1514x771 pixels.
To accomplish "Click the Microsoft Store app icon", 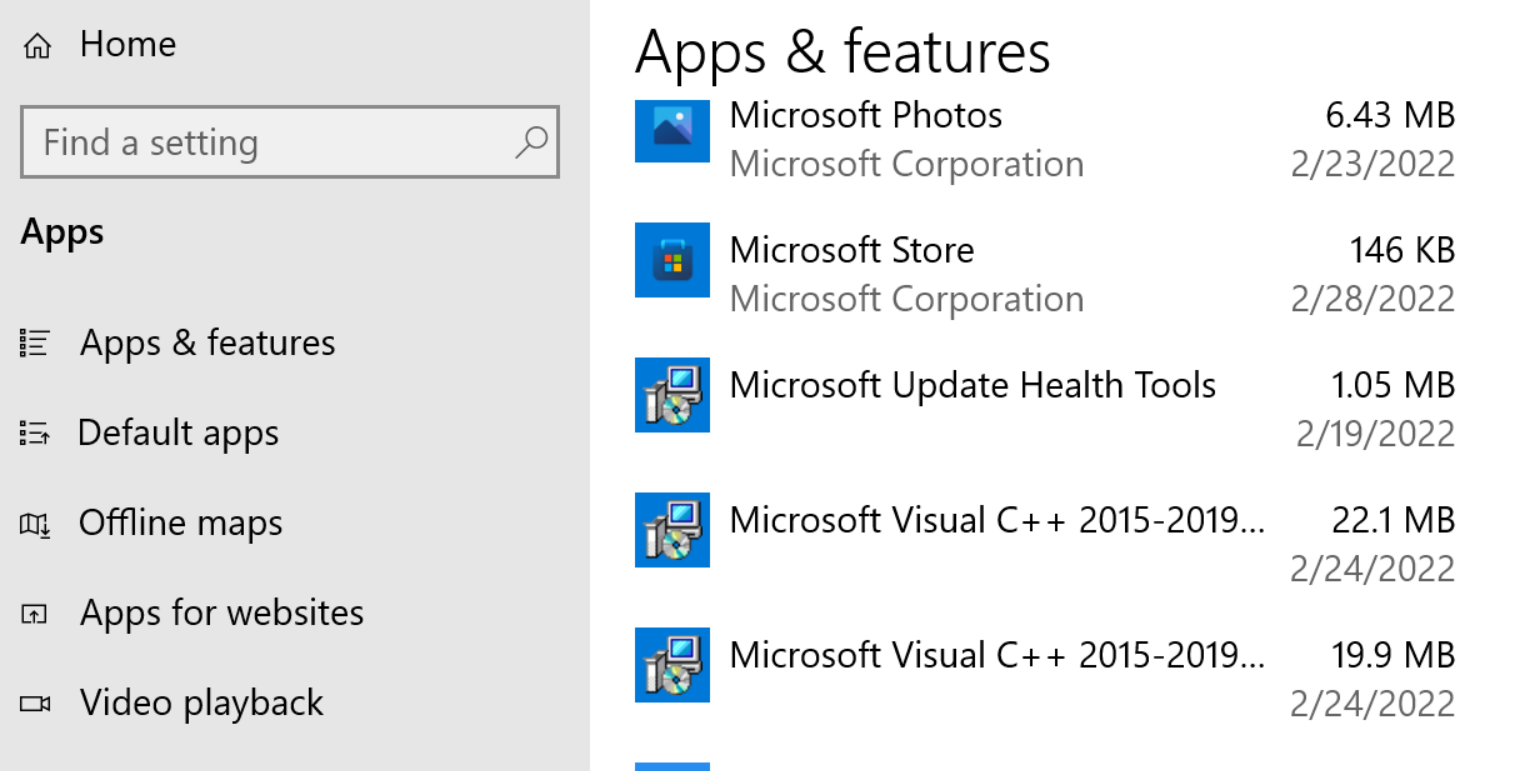I will (672, 260).
